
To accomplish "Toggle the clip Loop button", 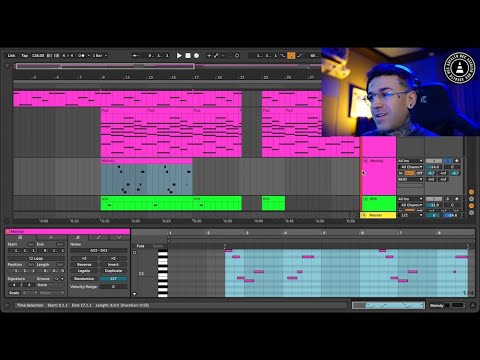I will [x=36, y=258].
